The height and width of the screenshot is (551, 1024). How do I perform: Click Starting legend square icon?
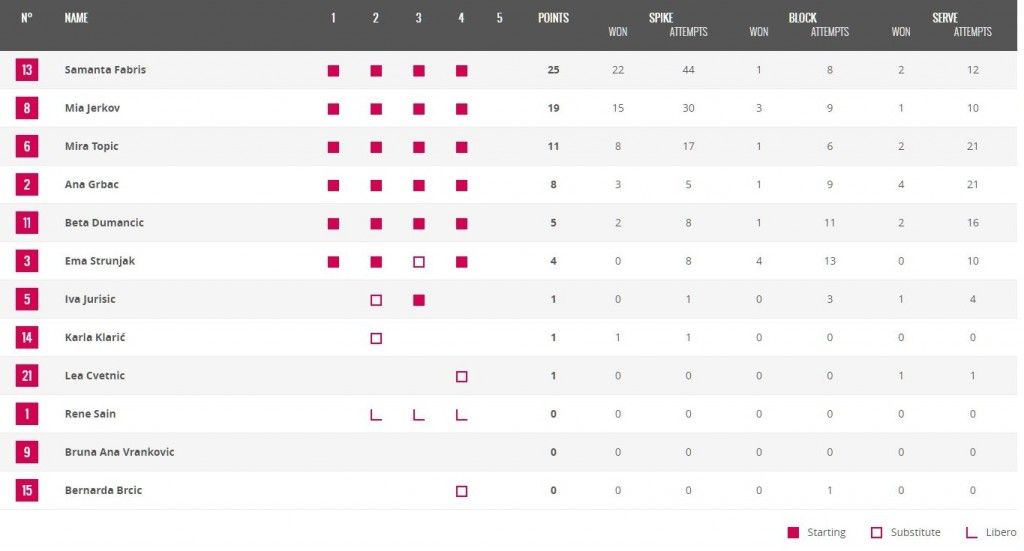[793, 532]
